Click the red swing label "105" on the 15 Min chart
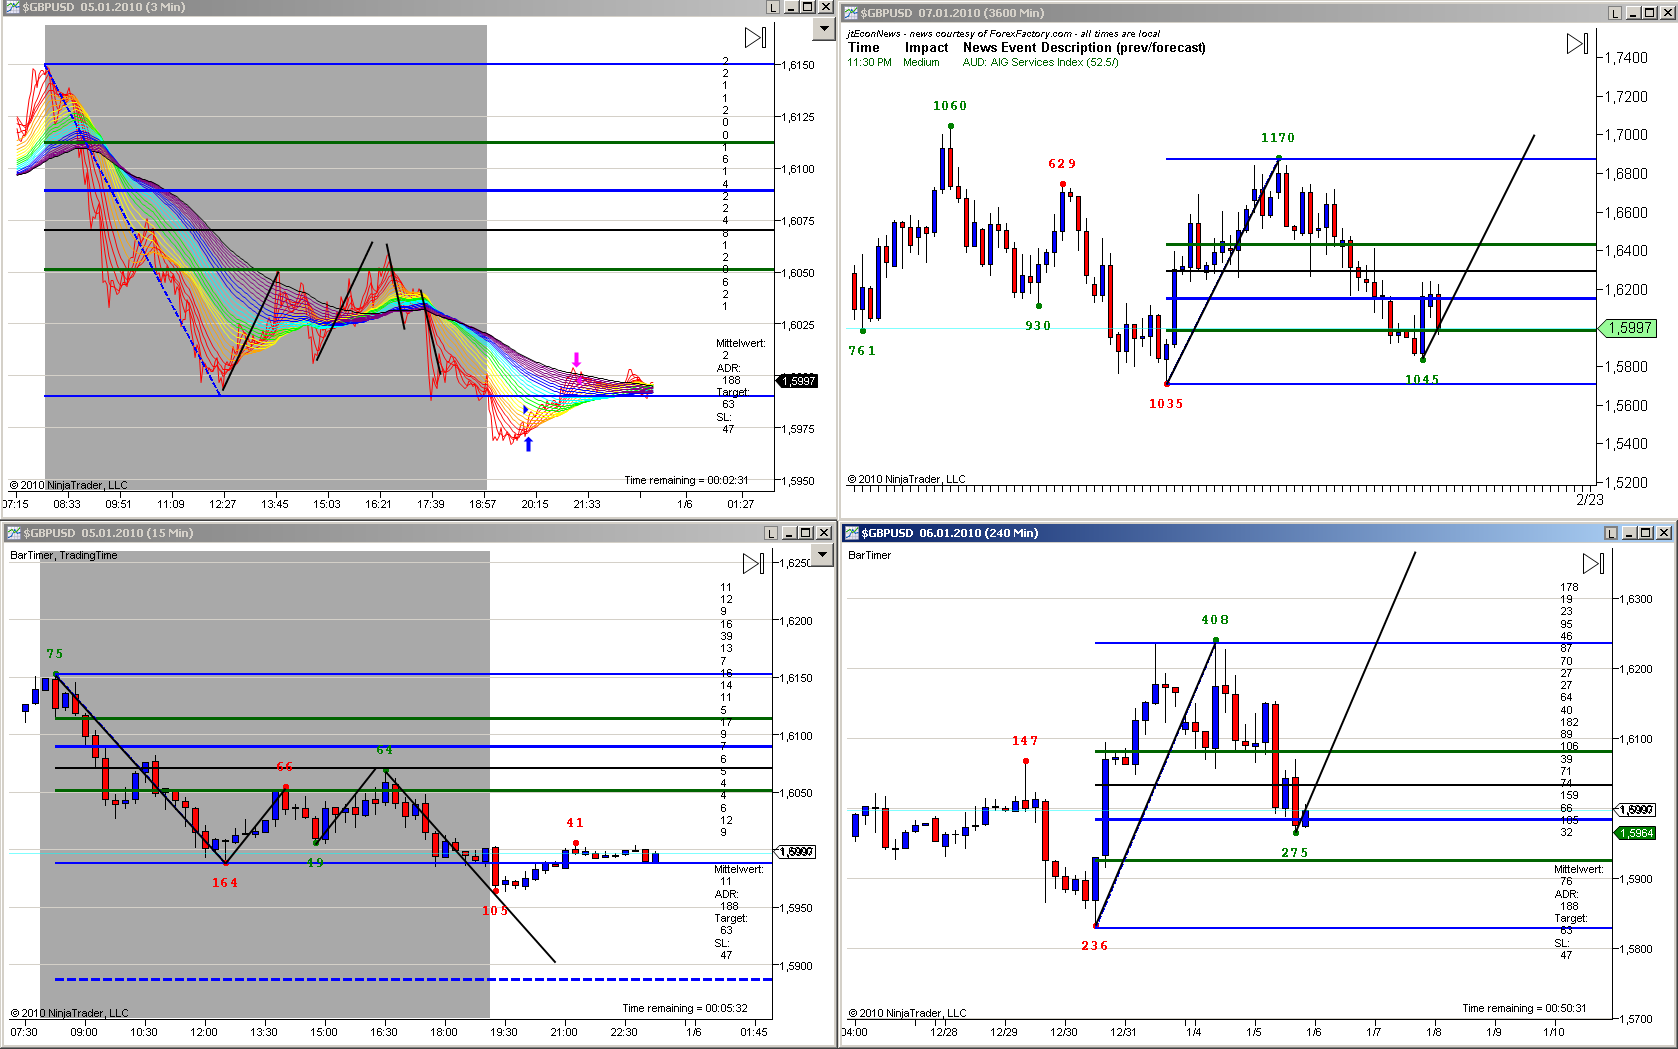The height and width of the screenshot is (1049, 1678). [495, 911]
